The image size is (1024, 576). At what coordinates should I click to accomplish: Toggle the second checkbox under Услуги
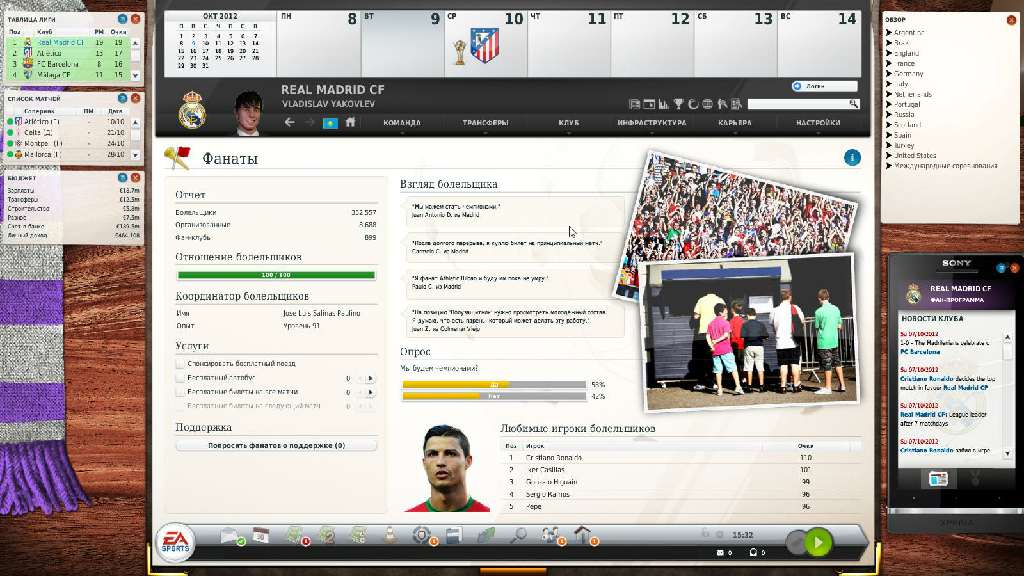tap(180, 377)
